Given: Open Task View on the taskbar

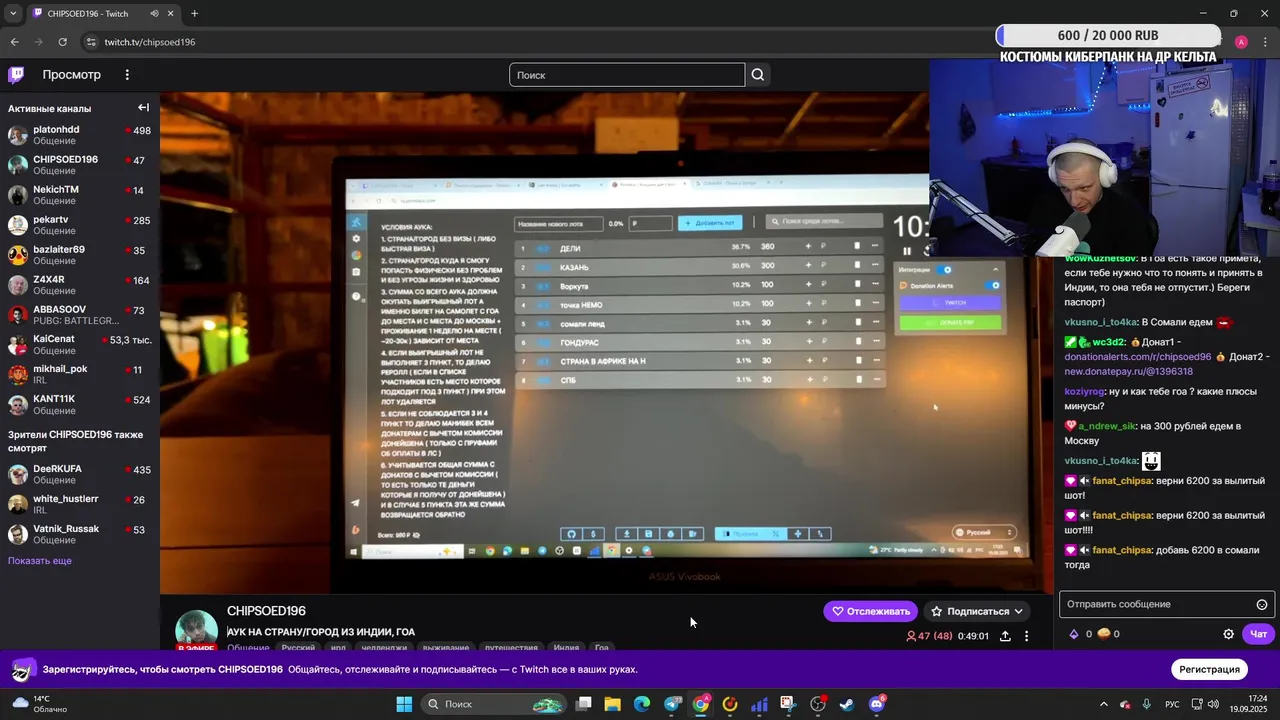Looking at the screenshot, I should [x=584, y=704].
